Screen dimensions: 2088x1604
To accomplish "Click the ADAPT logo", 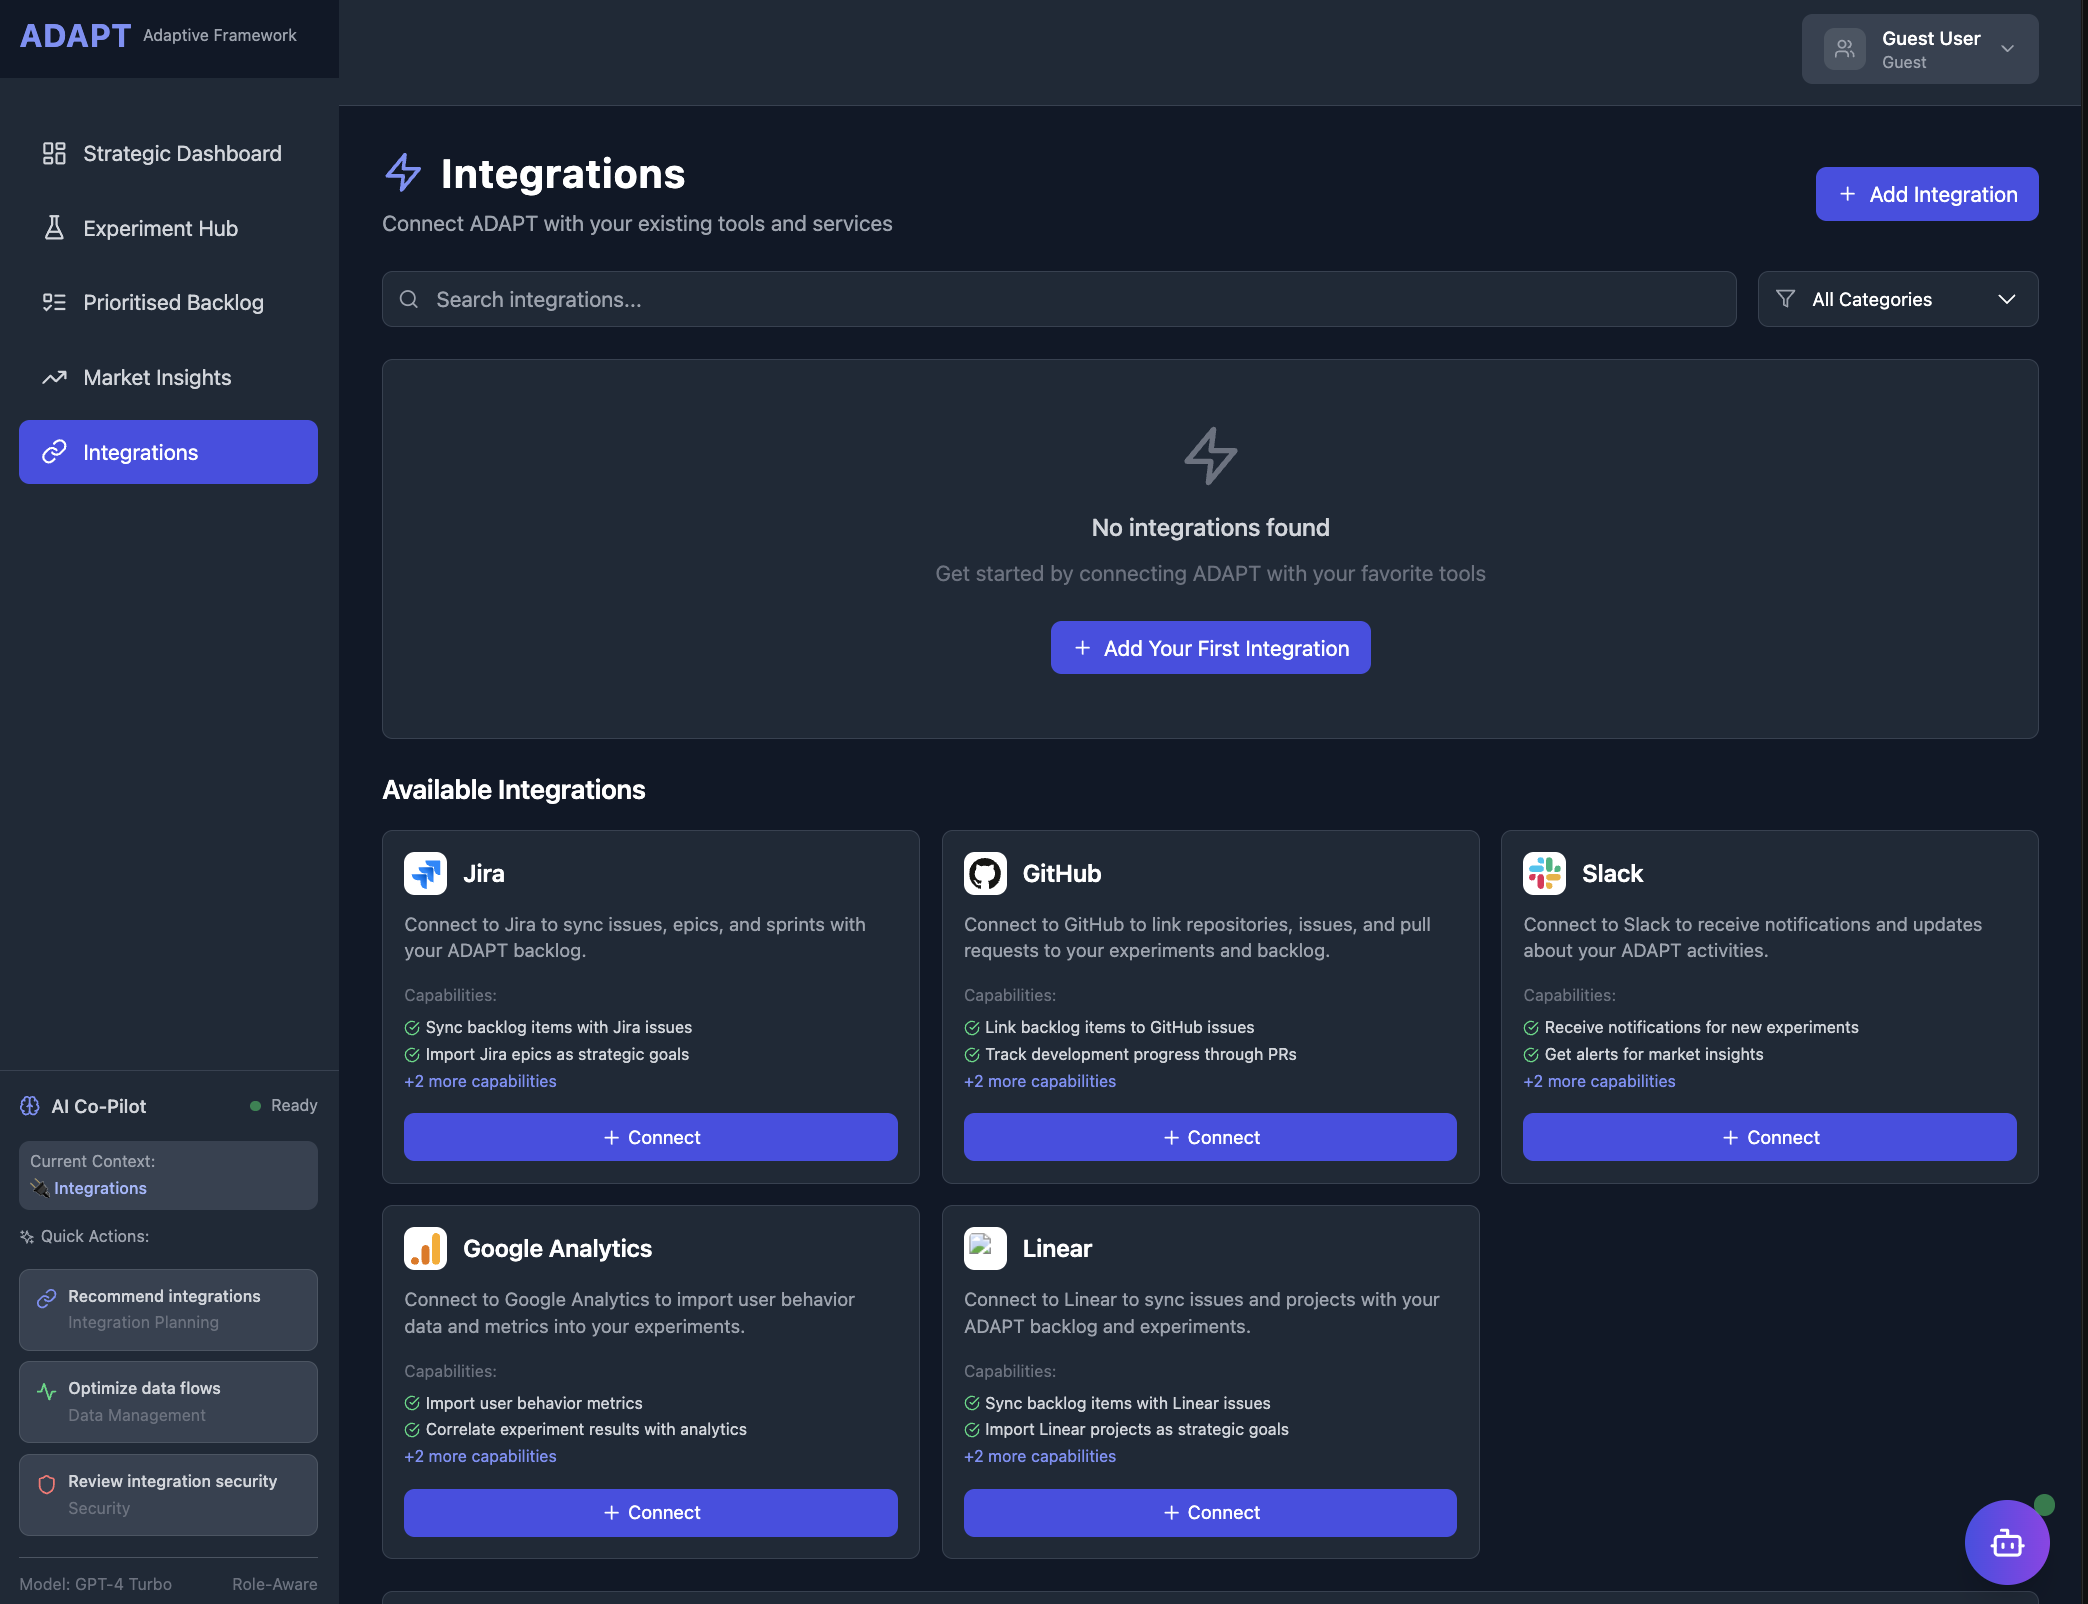I will pyautogui.click(x=76, y=36).
